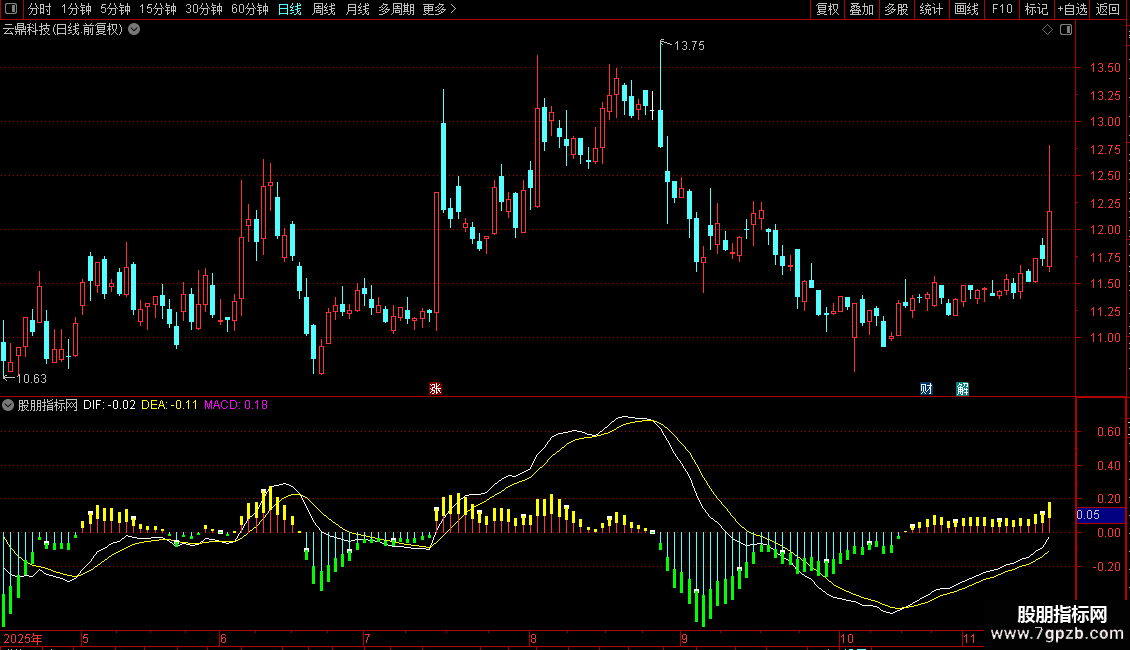Switch to the 60分钟 period tab
Screen dimensions: 1130x650
[x=250, y=9]
